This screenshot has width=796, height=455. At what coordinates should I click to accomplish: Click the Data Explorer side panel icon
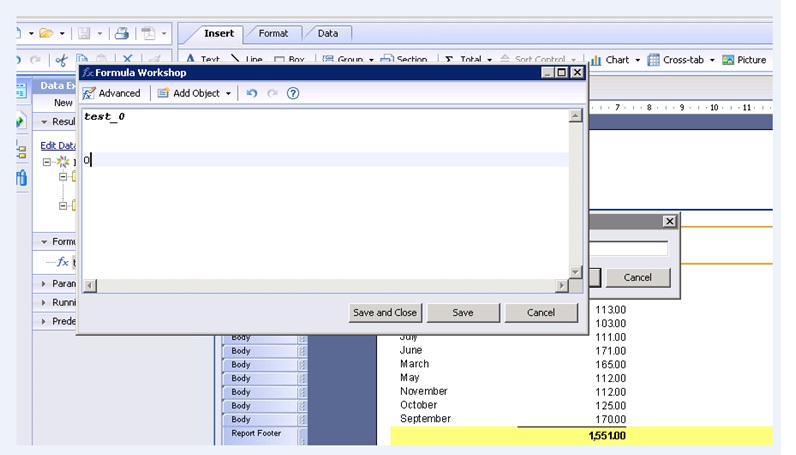tap(21, 91)
